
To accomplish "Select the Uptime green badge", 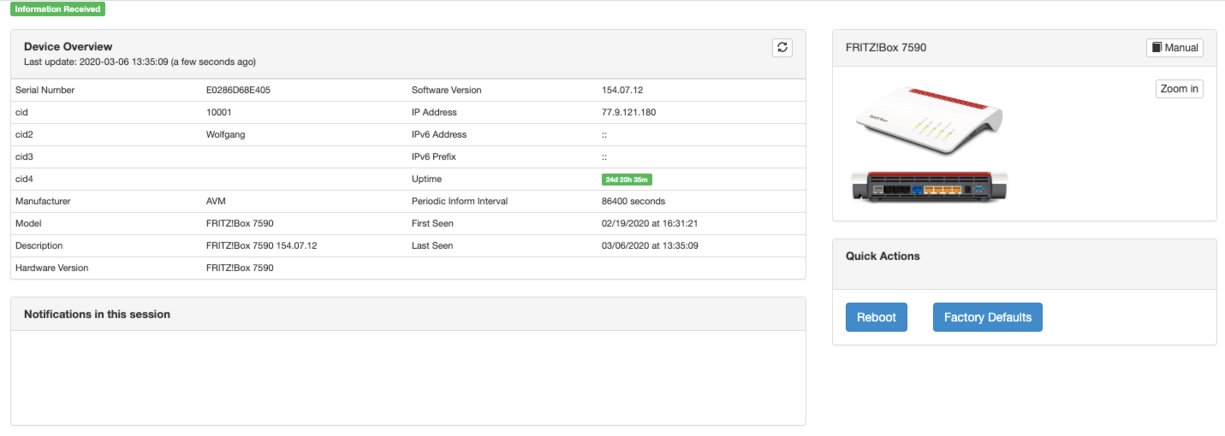I will coord(627,179).
